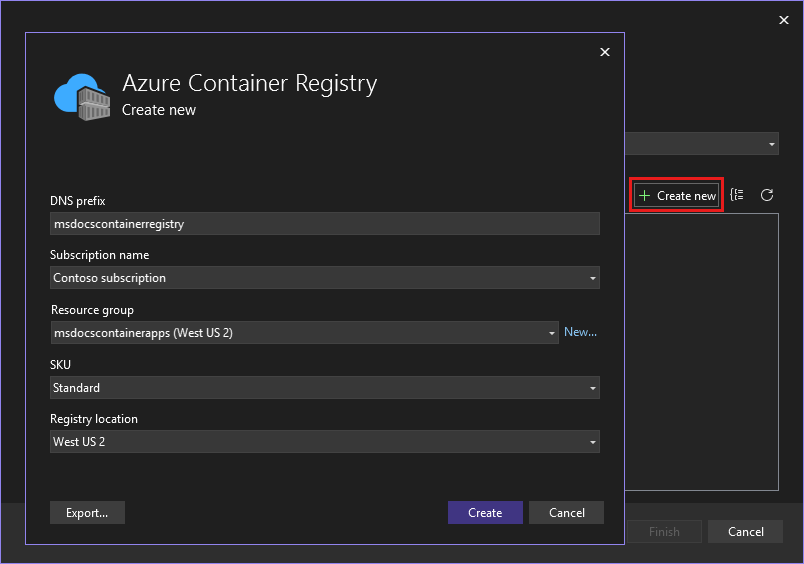
Task: Expand the Resource group dropdown
Action: click(x=304, y=333)
